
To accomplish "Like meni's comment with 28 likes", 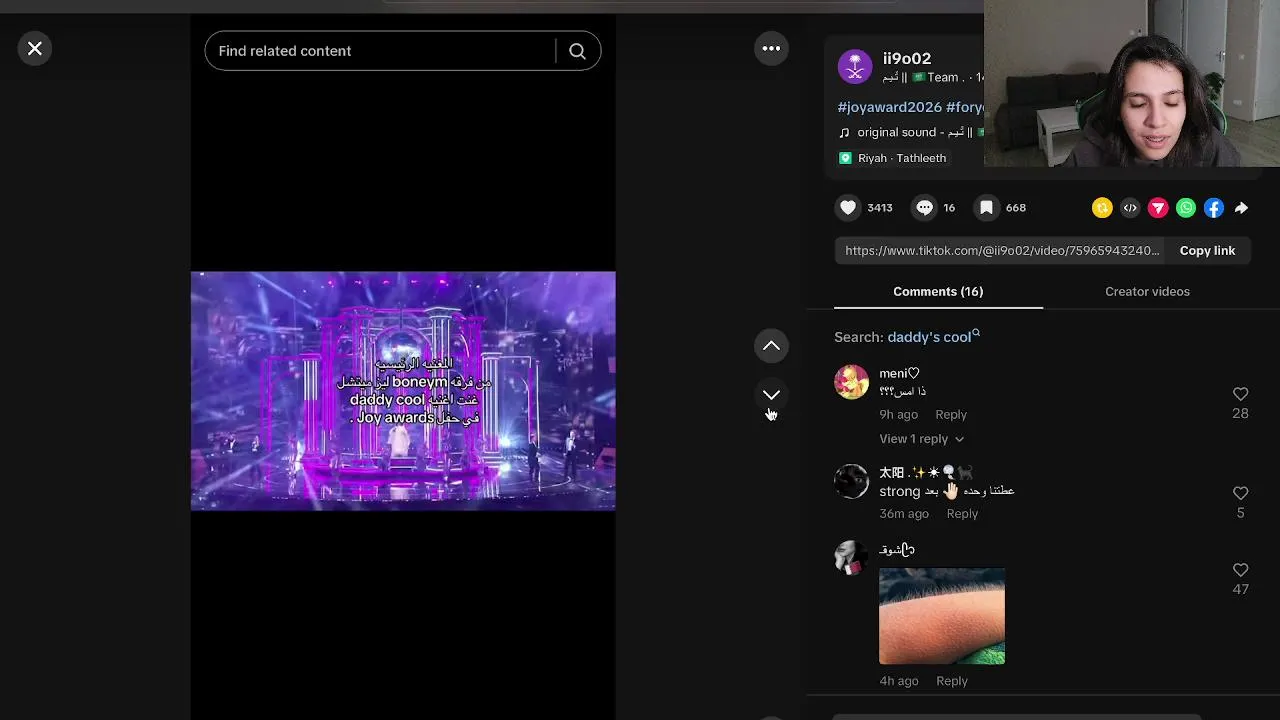I will point(1240,394).
